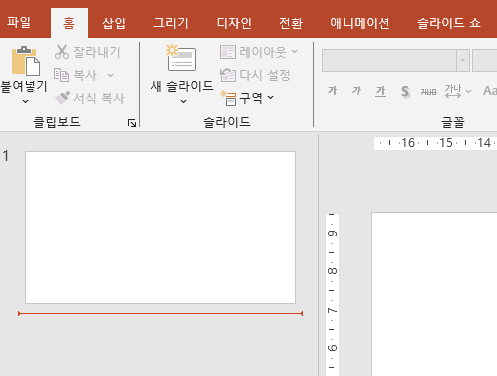Open the 슬라이드 쇼 tab

point(449,23)
